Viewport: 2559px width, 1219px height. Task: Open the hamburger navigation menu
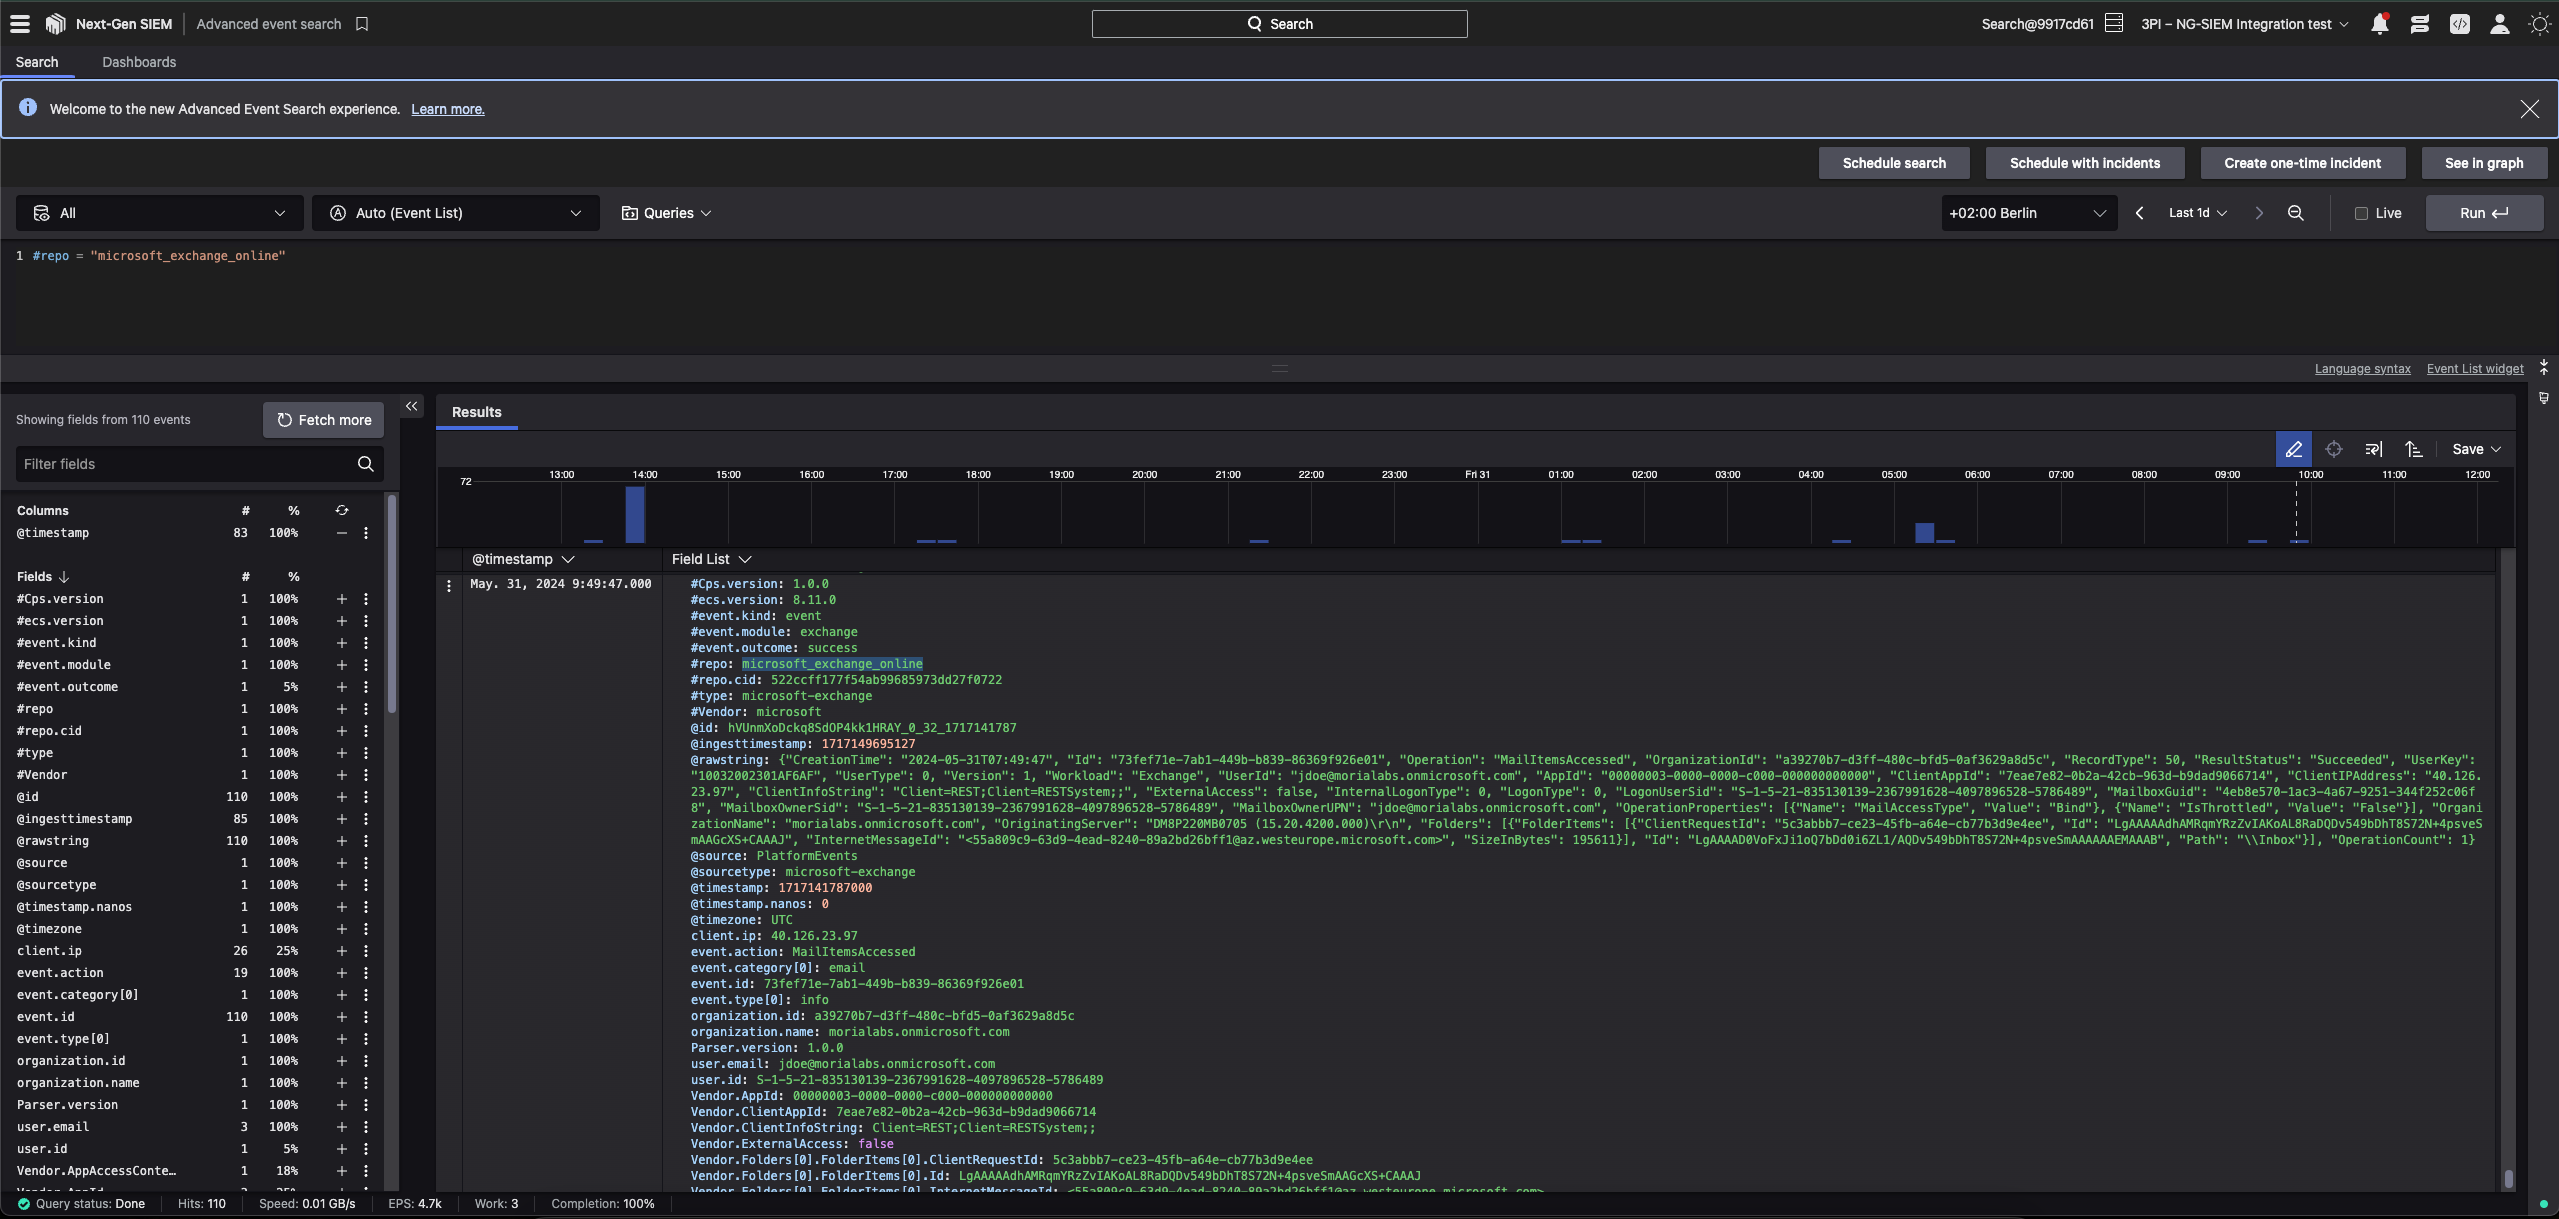[x=20, y=24]
